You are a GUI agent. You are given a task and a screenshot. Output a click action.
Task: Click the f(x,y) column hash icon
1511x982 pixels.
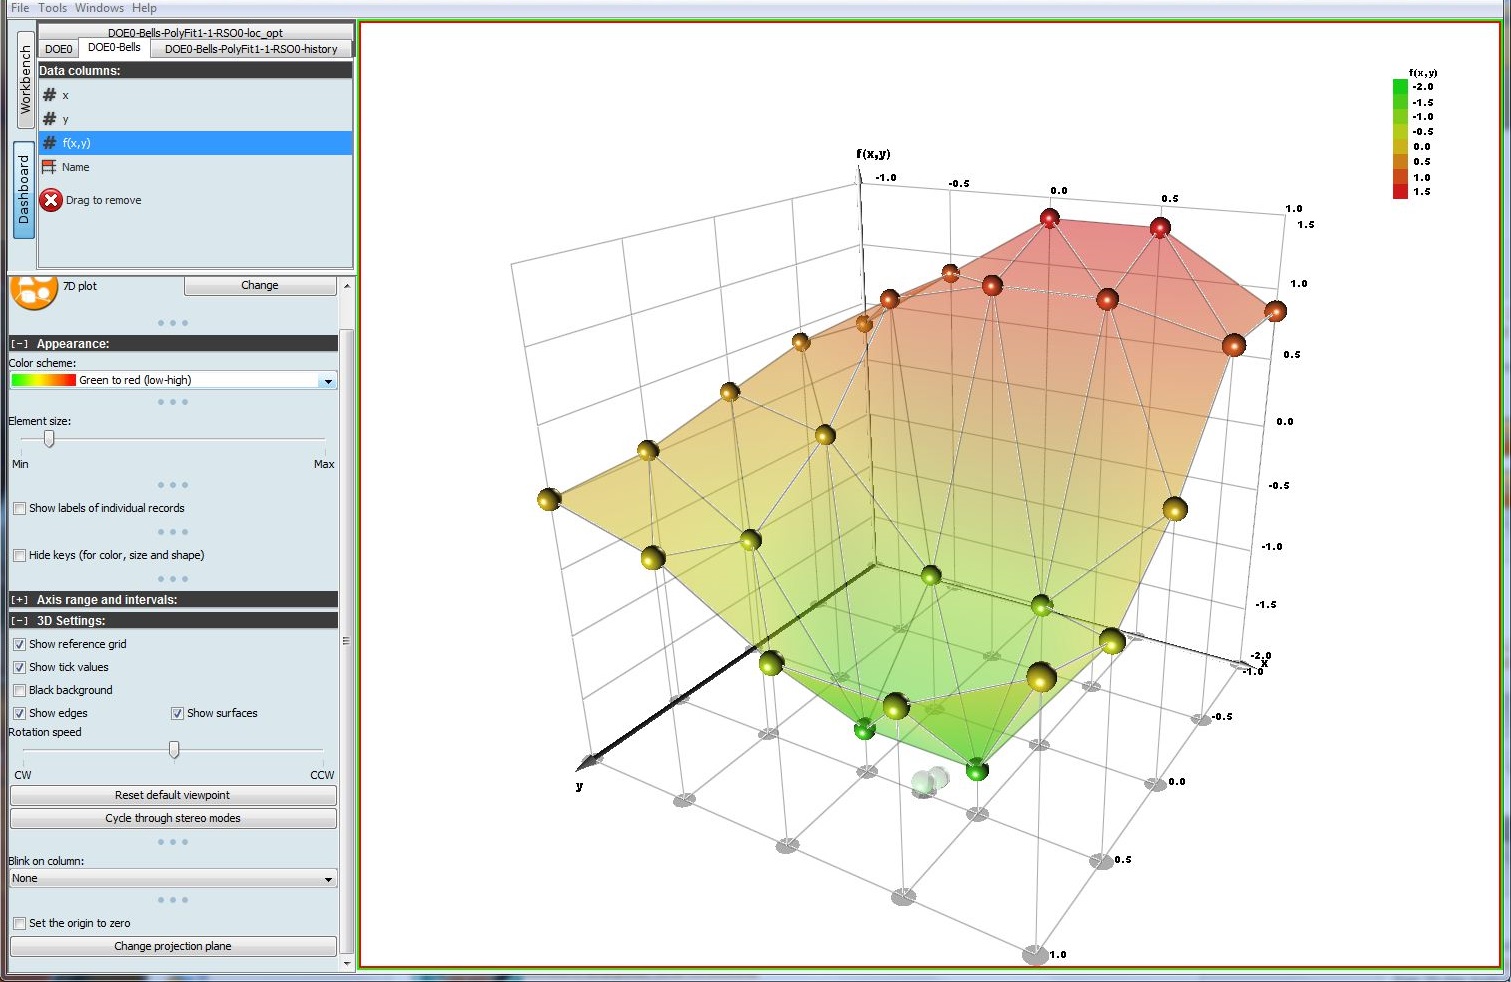(49, 143)
